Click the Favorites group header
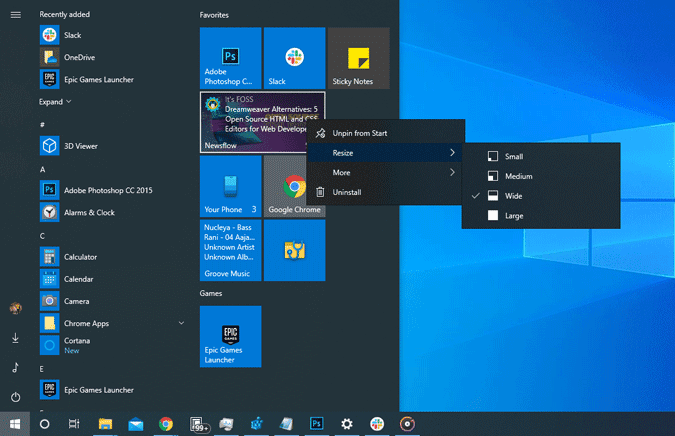This screenshot has width=675, height=436. (x=214, y=15)
